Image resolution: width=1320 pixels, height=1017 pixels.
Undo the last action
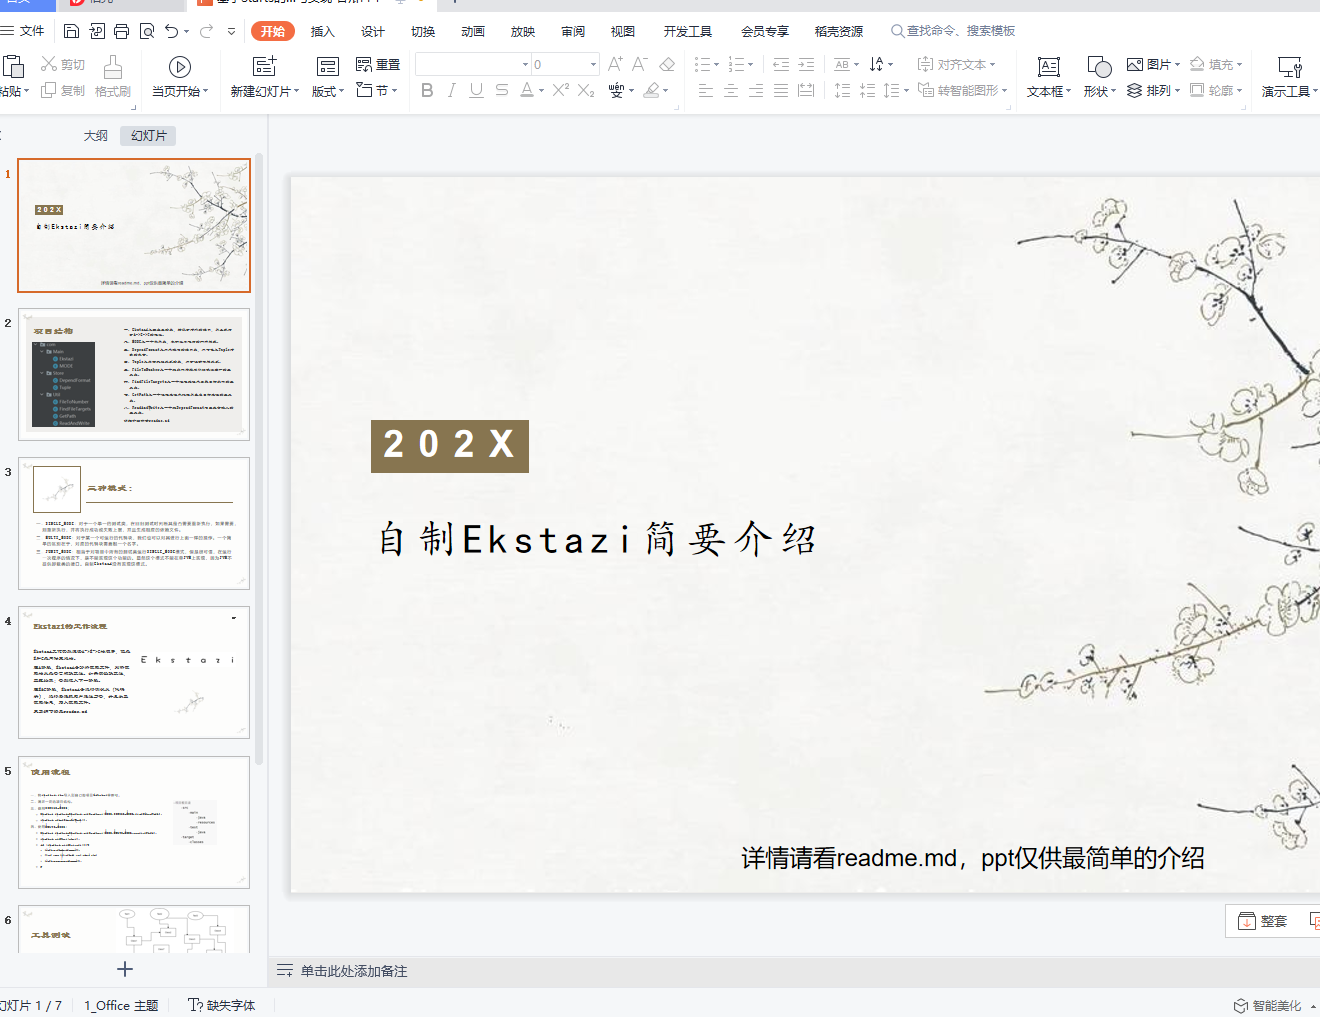click(x=172, y=31)
